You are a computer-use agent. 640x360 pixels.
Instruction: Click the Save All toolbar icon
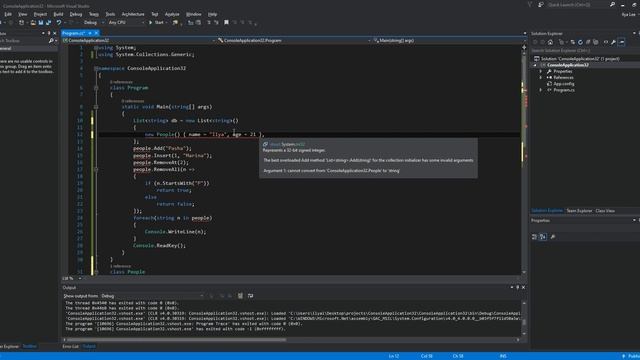48,22
